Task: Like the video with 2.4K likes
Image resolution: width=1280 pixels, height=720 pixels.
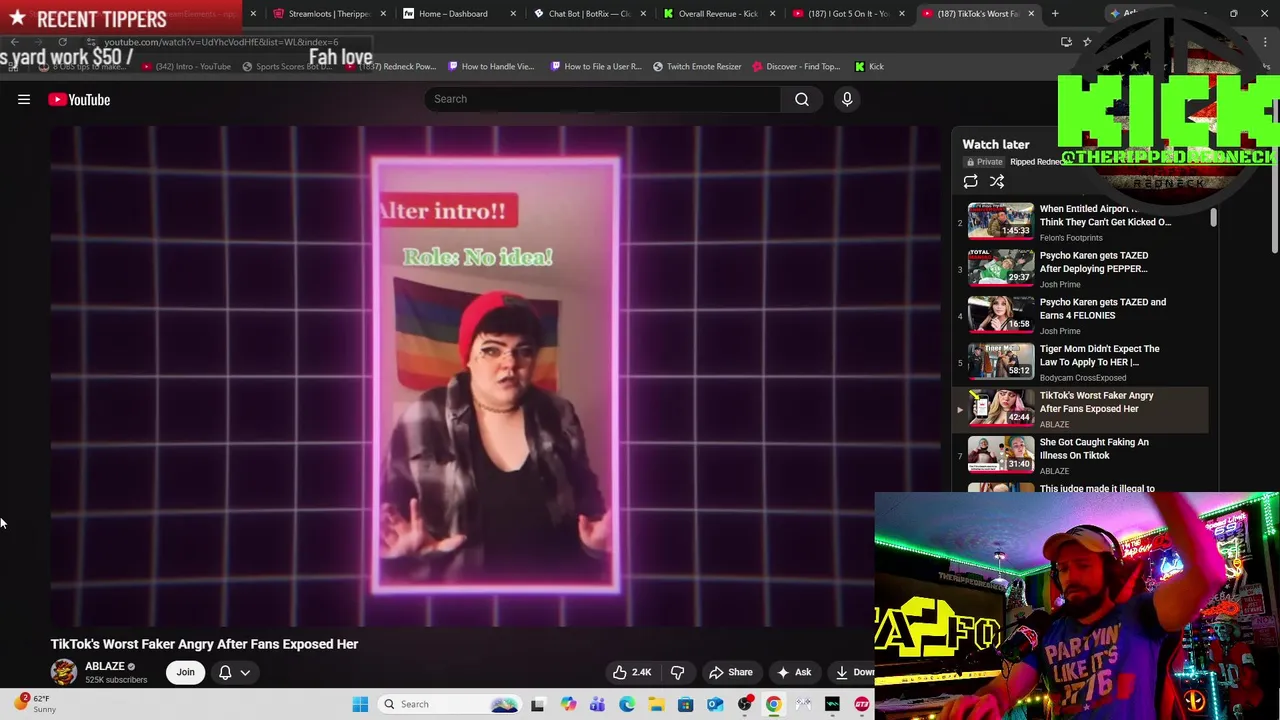Action: 631,672
